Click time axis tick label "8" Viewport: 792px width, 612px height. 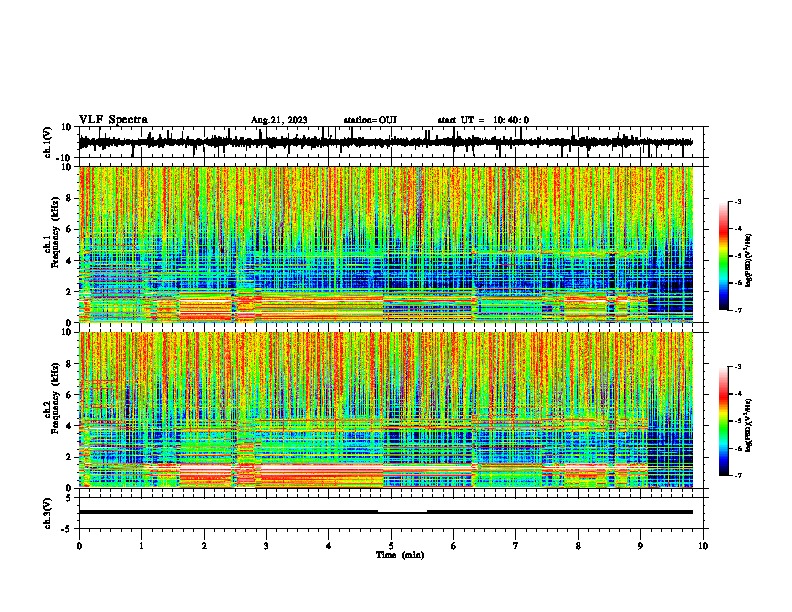click(x=578, y=546)
